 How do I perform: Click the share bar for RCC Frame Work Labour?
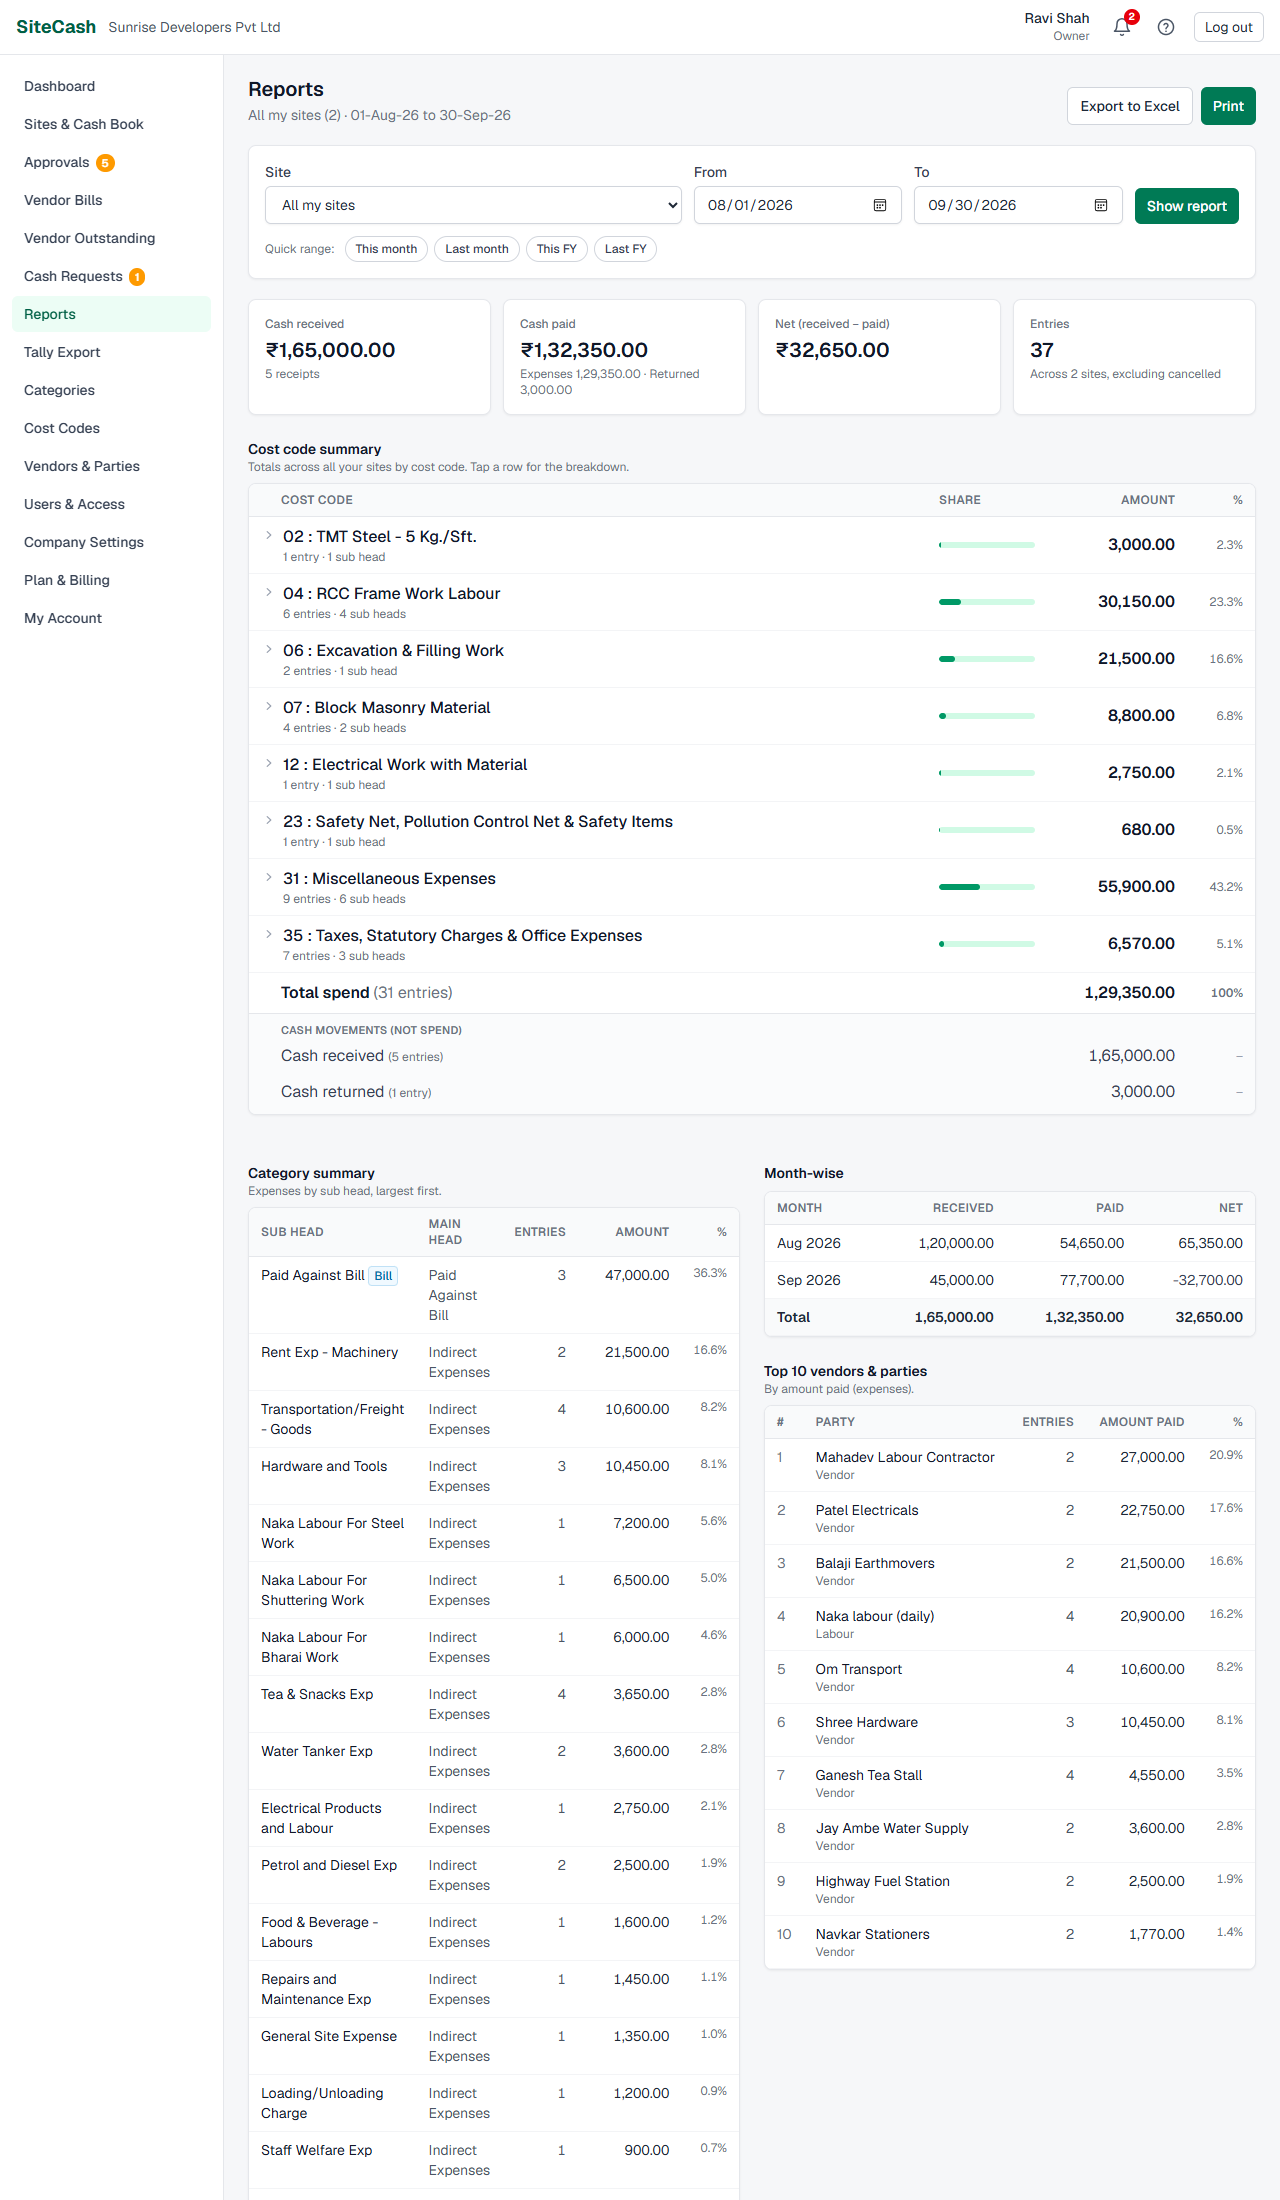(x=987, y=602)
